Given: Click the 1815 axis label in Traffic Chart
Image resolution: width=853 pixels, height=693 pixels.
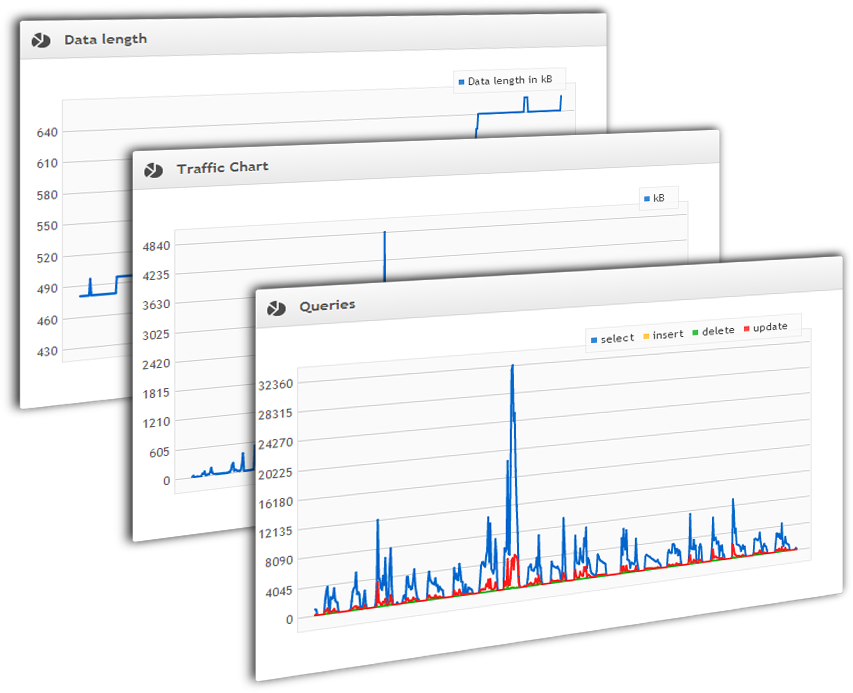Looking at the screenshot, I should 156,393.
